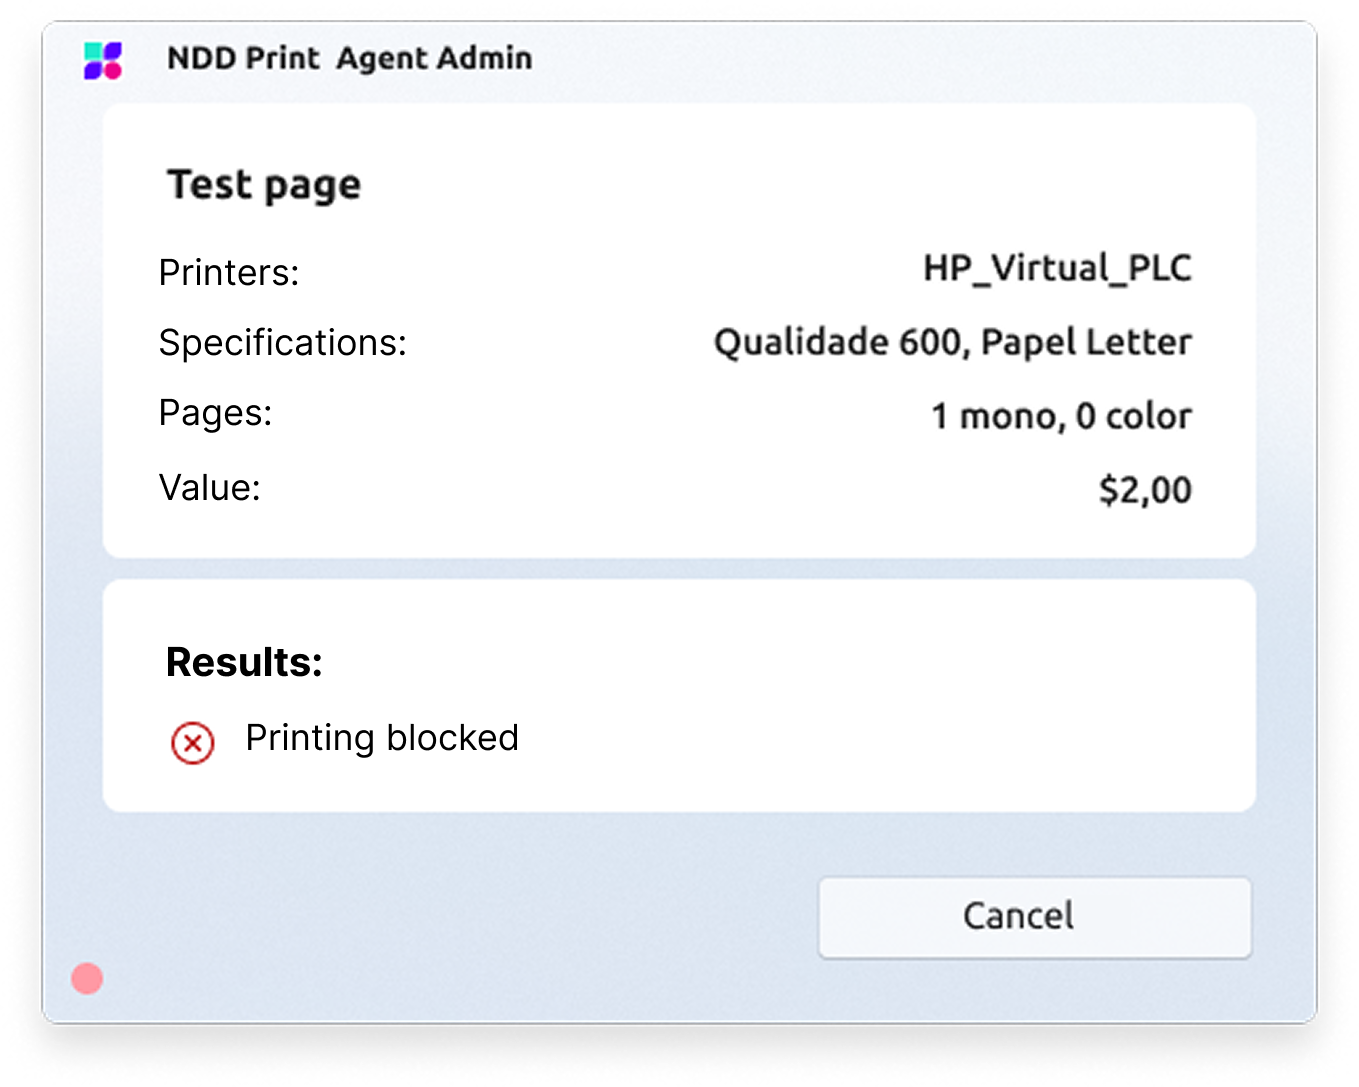Click the Test page heading
This screenshot has width=1359, height=1087.
(x=264, y=186)
